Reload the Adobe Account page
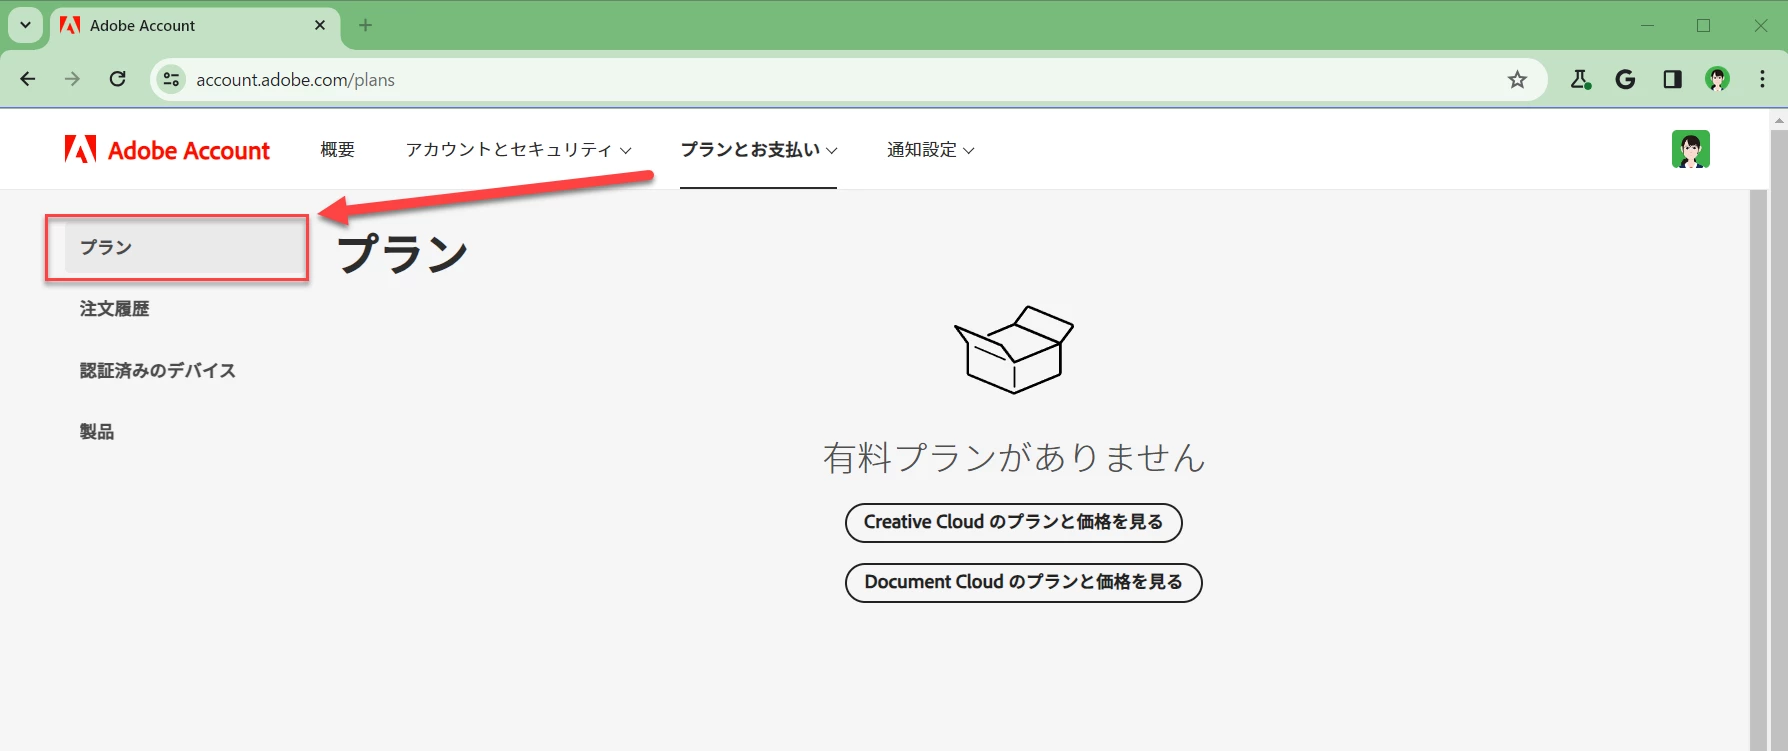The height and width of the screenshot is (751, 1788). [x=117, y=79]
